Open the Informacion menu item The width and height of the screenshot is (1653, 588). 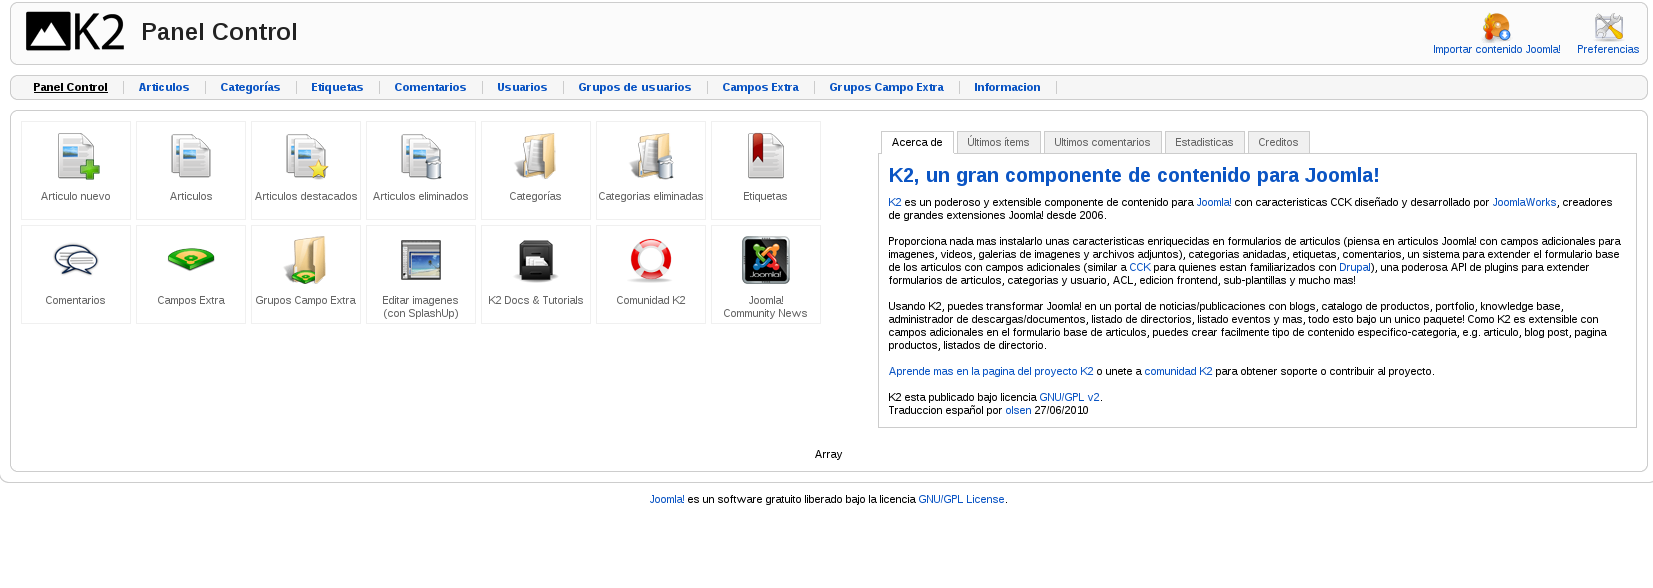click(x=1007, y=88)
